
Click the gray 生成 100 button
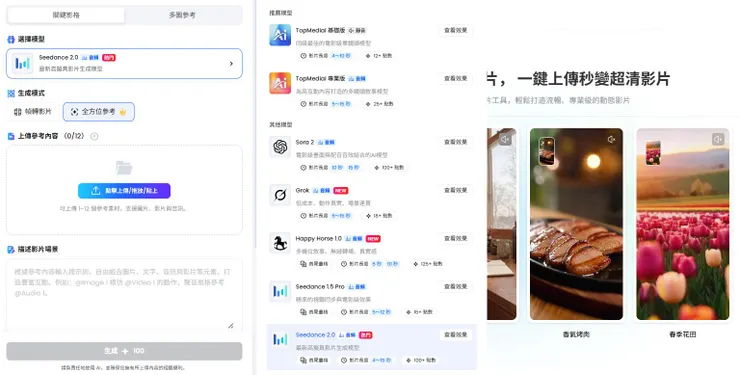124,351
